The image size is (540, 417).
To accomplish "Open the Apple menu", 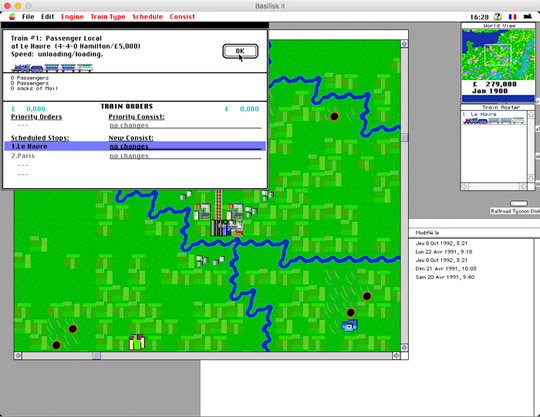I will [12, 17].
